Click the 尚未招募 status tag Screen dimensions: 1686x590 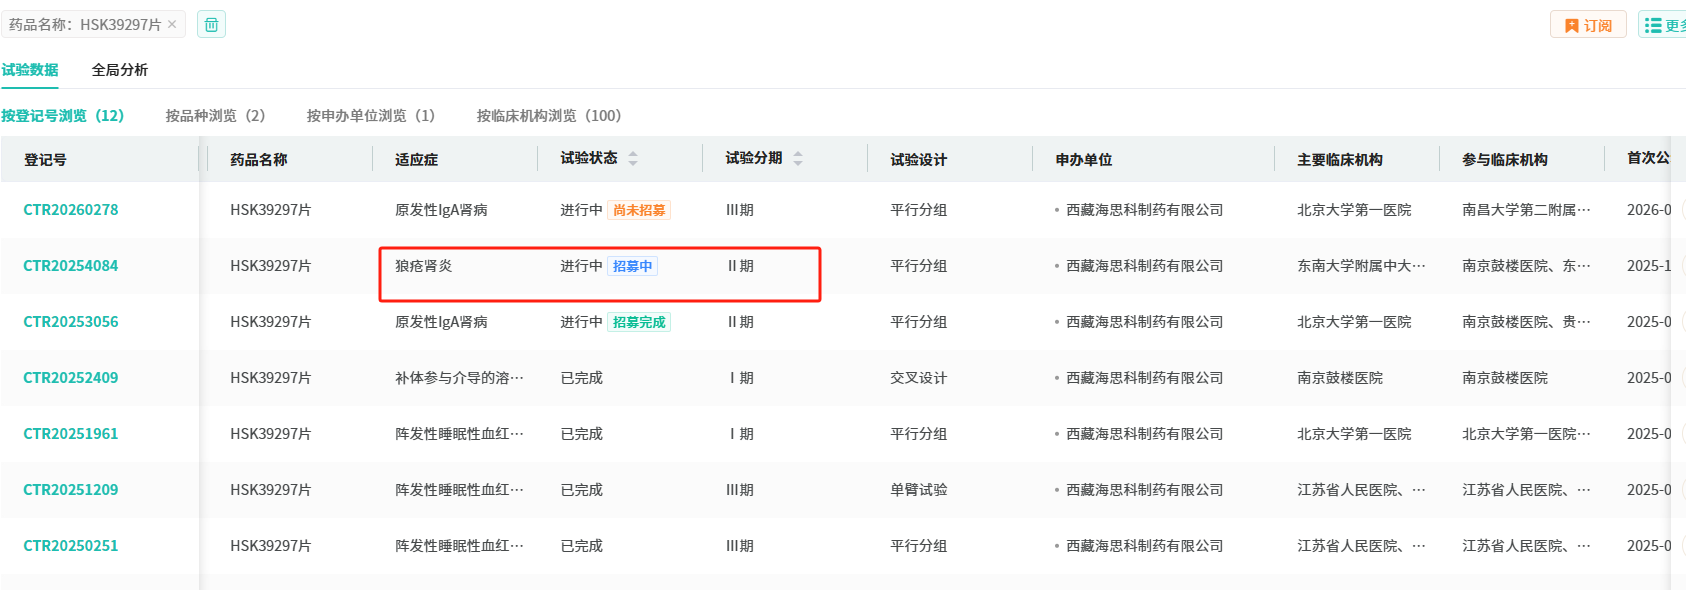point(639,210)
